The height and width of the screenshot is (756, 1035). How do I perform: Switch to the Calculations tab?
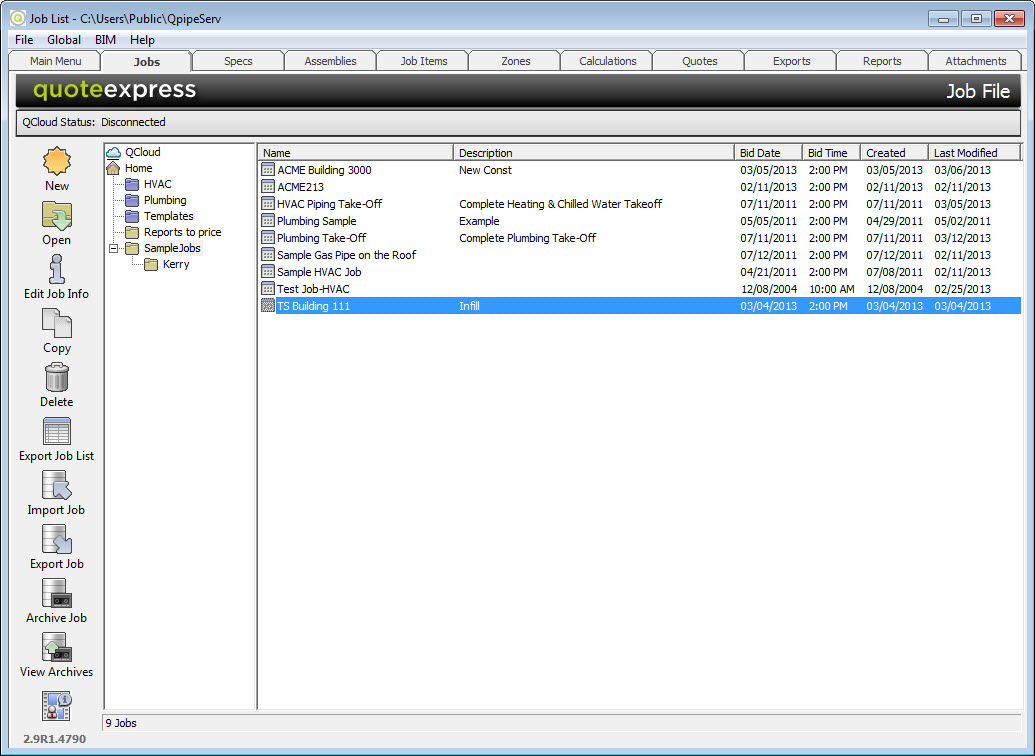607,61
